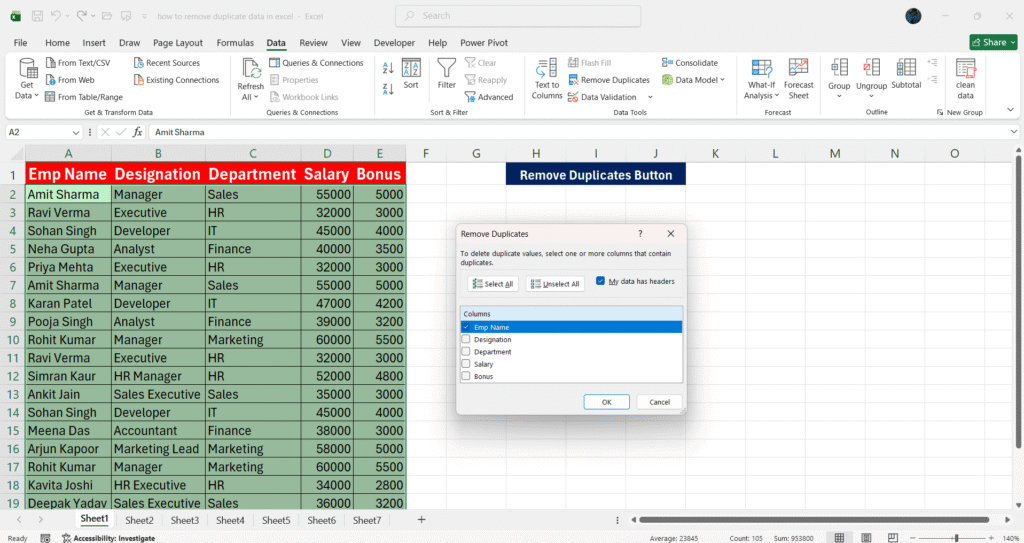
Task: Sort A to Z ascending
Action: (x=388, y=68)
